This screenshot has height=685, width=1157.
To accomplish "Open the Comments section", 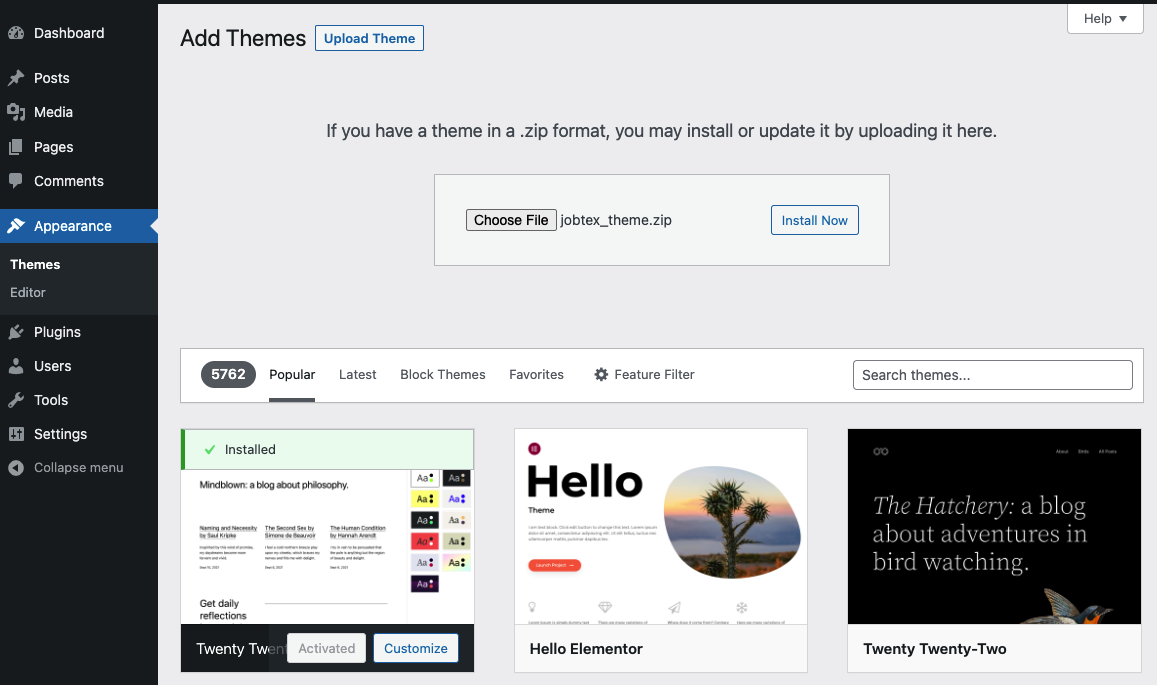I will point(79,181).
